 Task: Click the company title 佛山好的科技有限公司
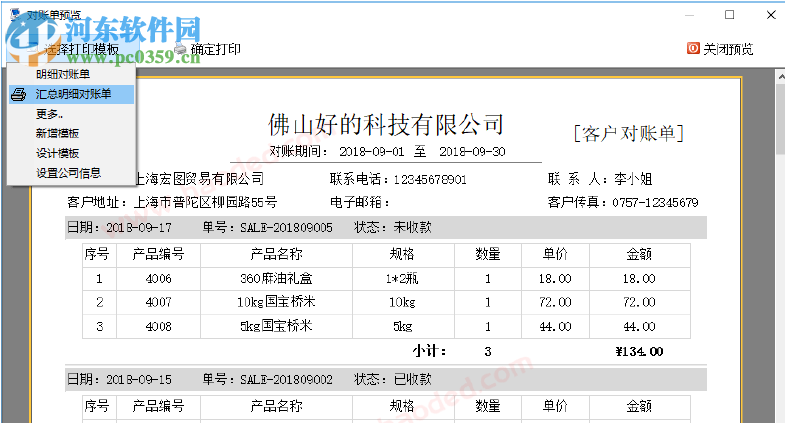(x=385, y=124)
